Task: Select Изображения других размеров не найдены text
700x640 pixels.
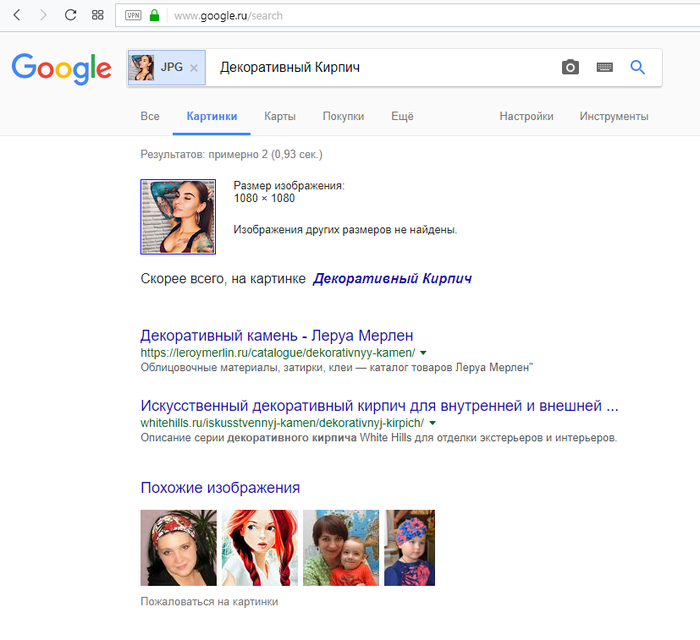Action: pos(345,230)
